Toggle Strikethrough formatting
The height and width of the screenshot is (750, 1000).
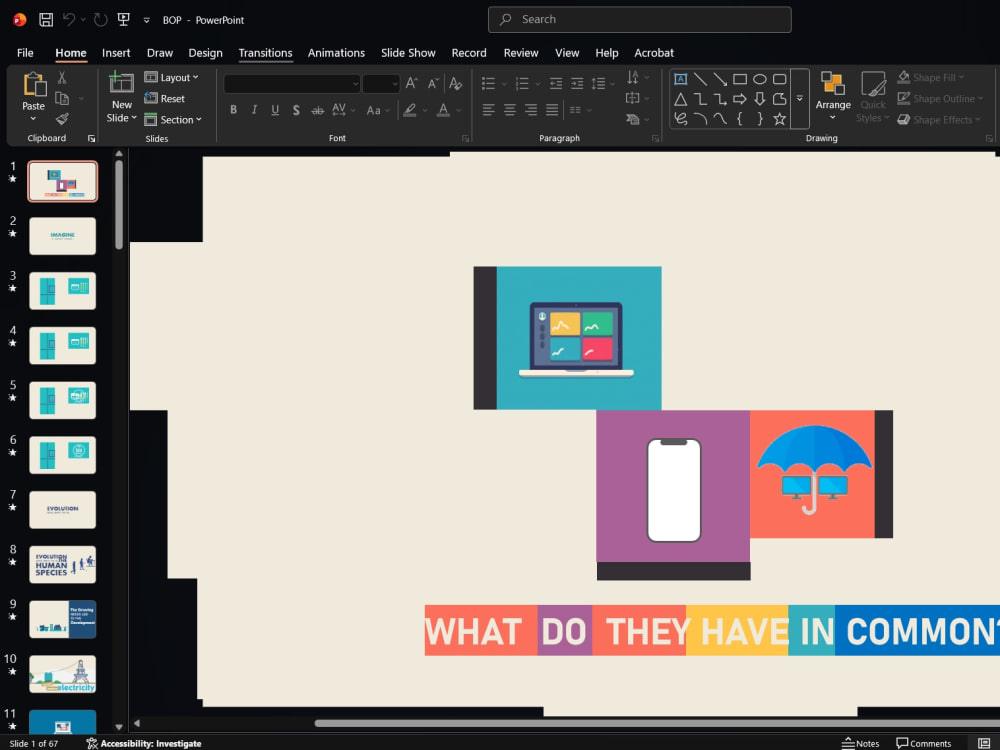318,110
